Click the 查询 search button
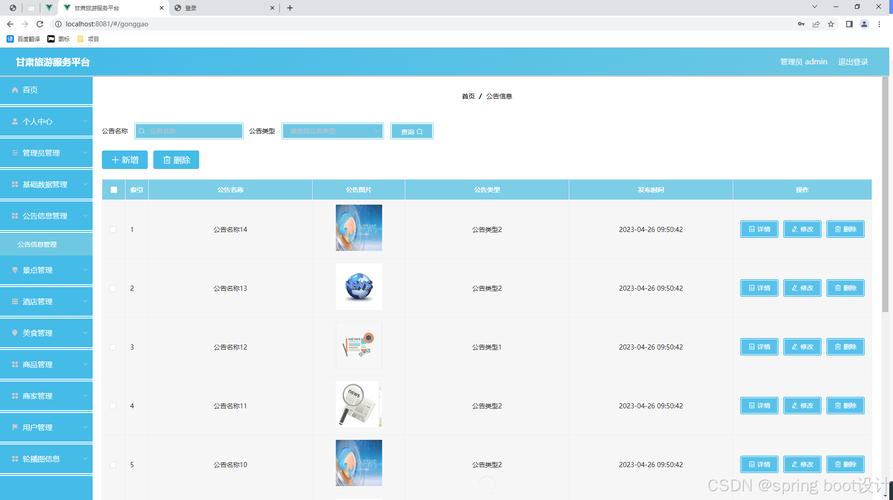Image resolution: width=893 pixels, height=500 pixels. coord(412,131)
